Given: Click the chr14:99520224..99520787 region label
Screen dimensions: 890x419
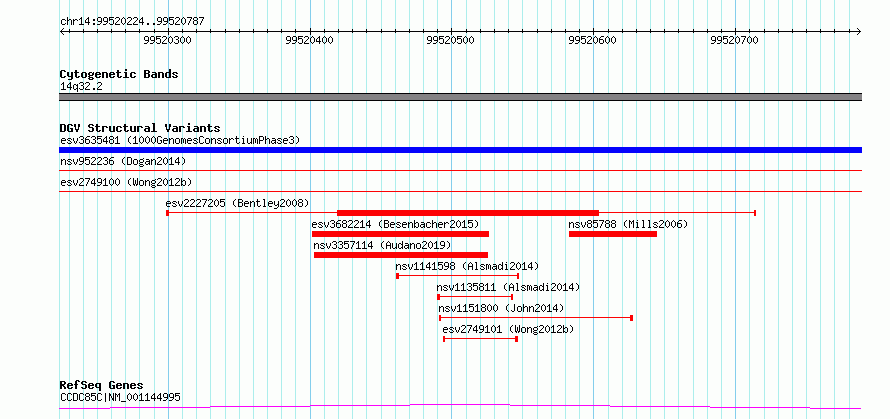Looking at the screenshot, I should point(132,22).
